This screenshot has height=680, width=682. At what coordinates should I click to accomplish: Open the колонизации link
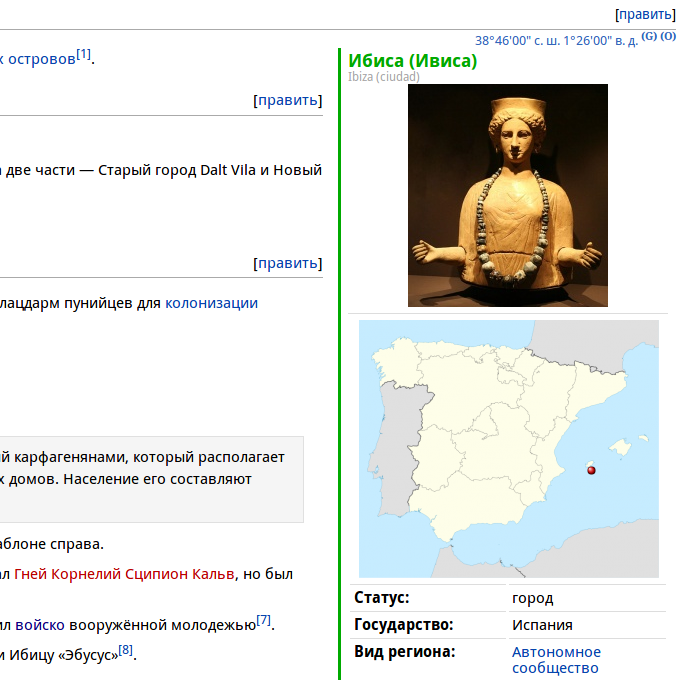[x=211, y=302]
